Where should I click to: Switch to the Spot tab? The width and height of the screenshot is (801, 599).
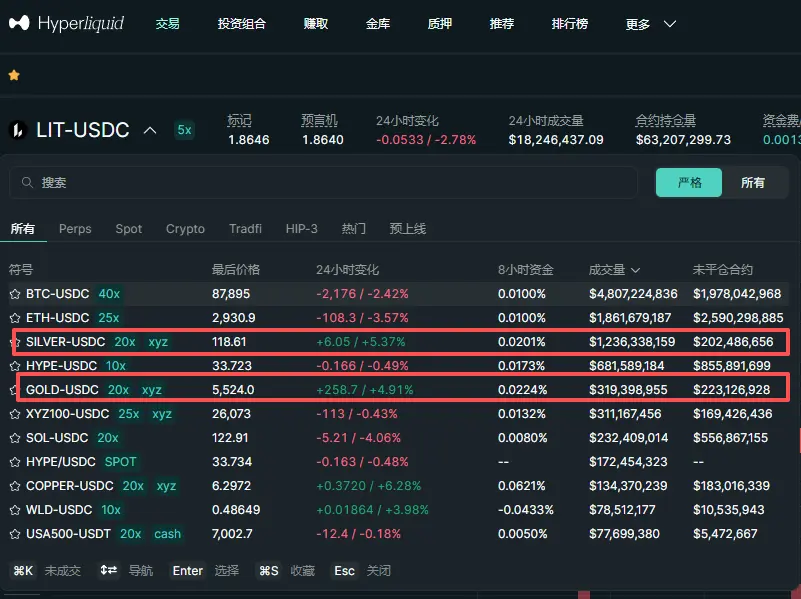129,229
